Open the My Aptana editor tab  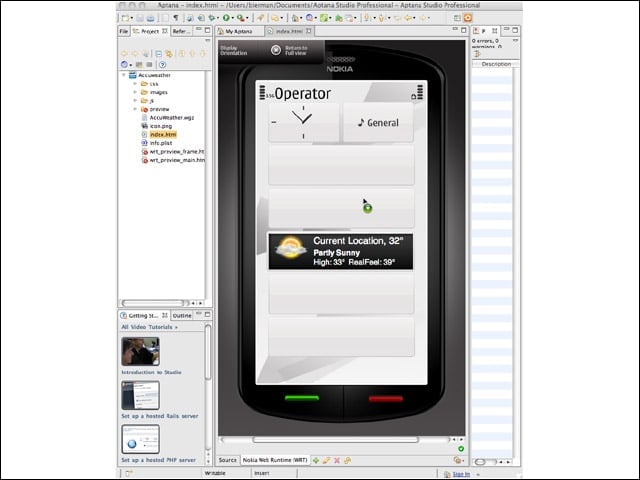(239, 31)
